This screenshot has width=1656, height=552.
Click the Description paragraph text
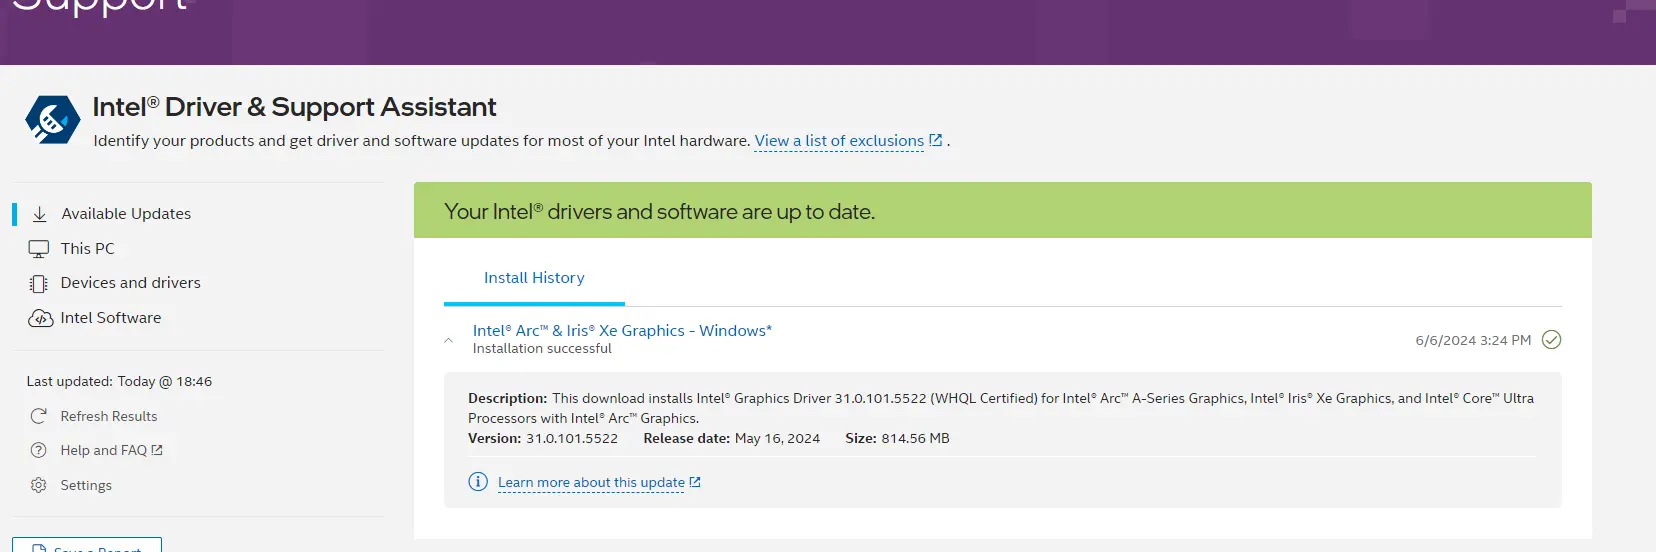click(1001, 408)
